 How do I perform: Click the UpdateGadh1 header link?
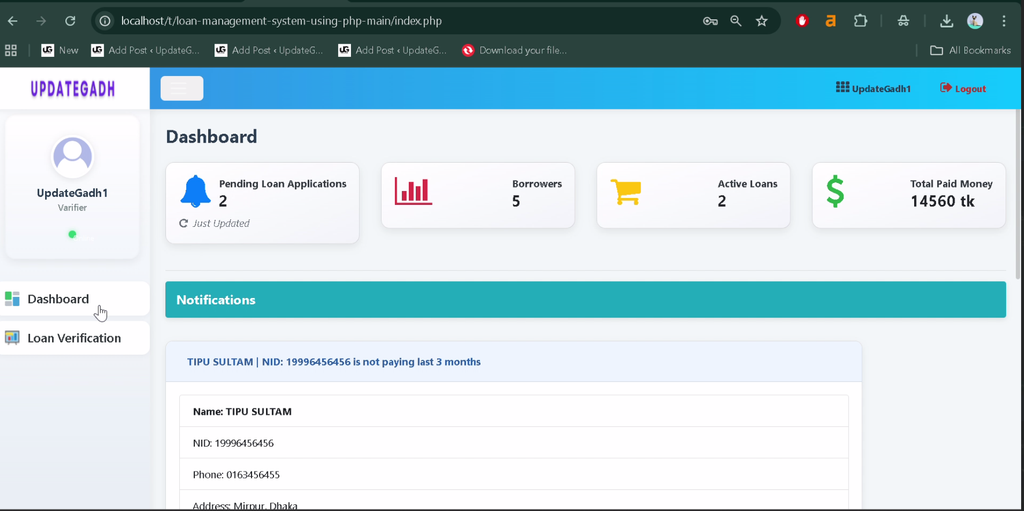873,88
